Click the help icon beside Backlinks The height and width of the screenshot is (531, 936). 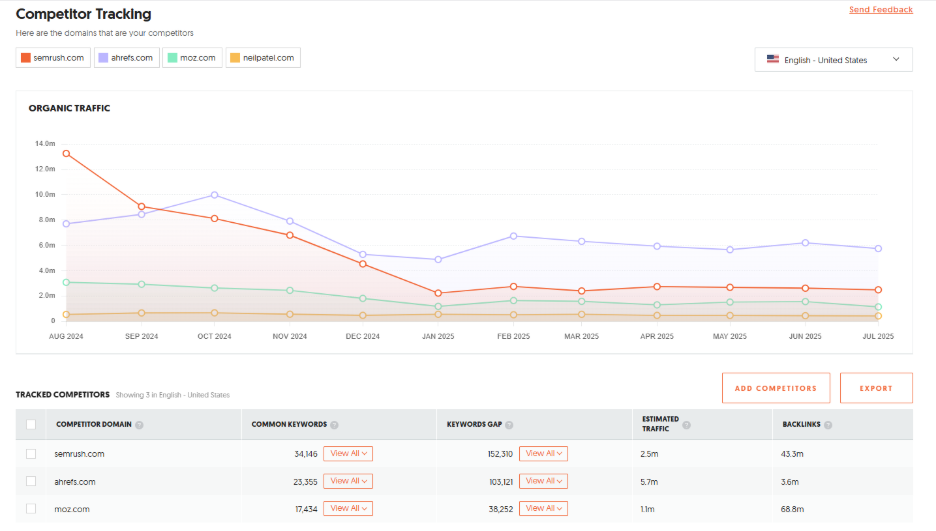(828, 425)
